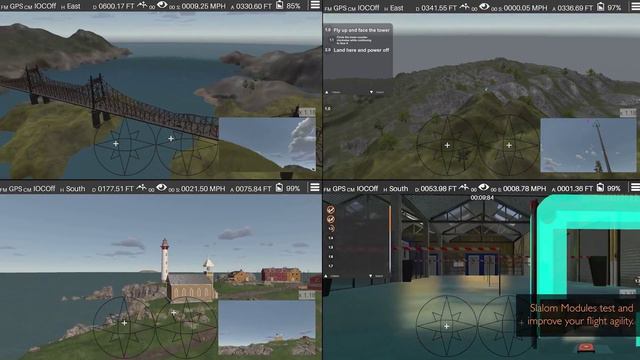Screen dimensions: 640x360
Task: Open the camera preview thumbnail in lighthouse view
Action: coord(267,327)
